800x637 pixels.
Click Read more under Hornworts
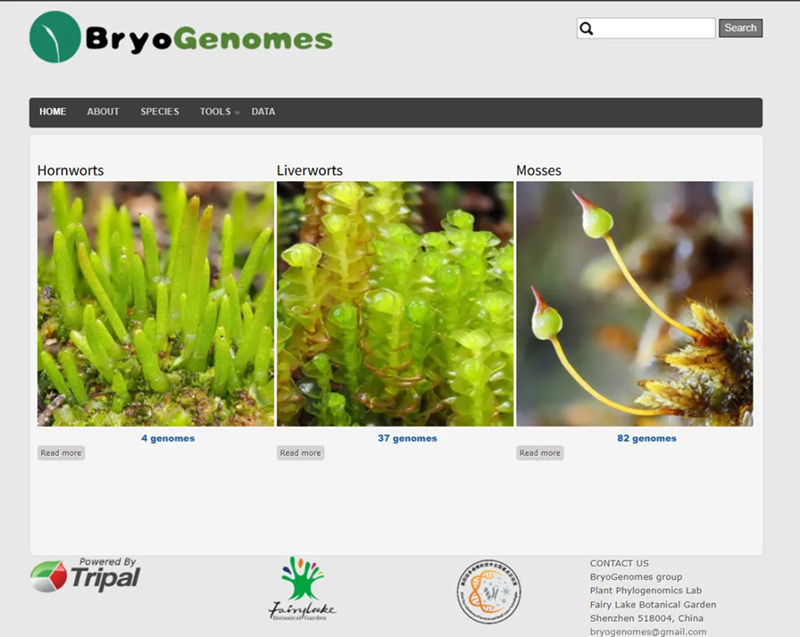(61, 453)
